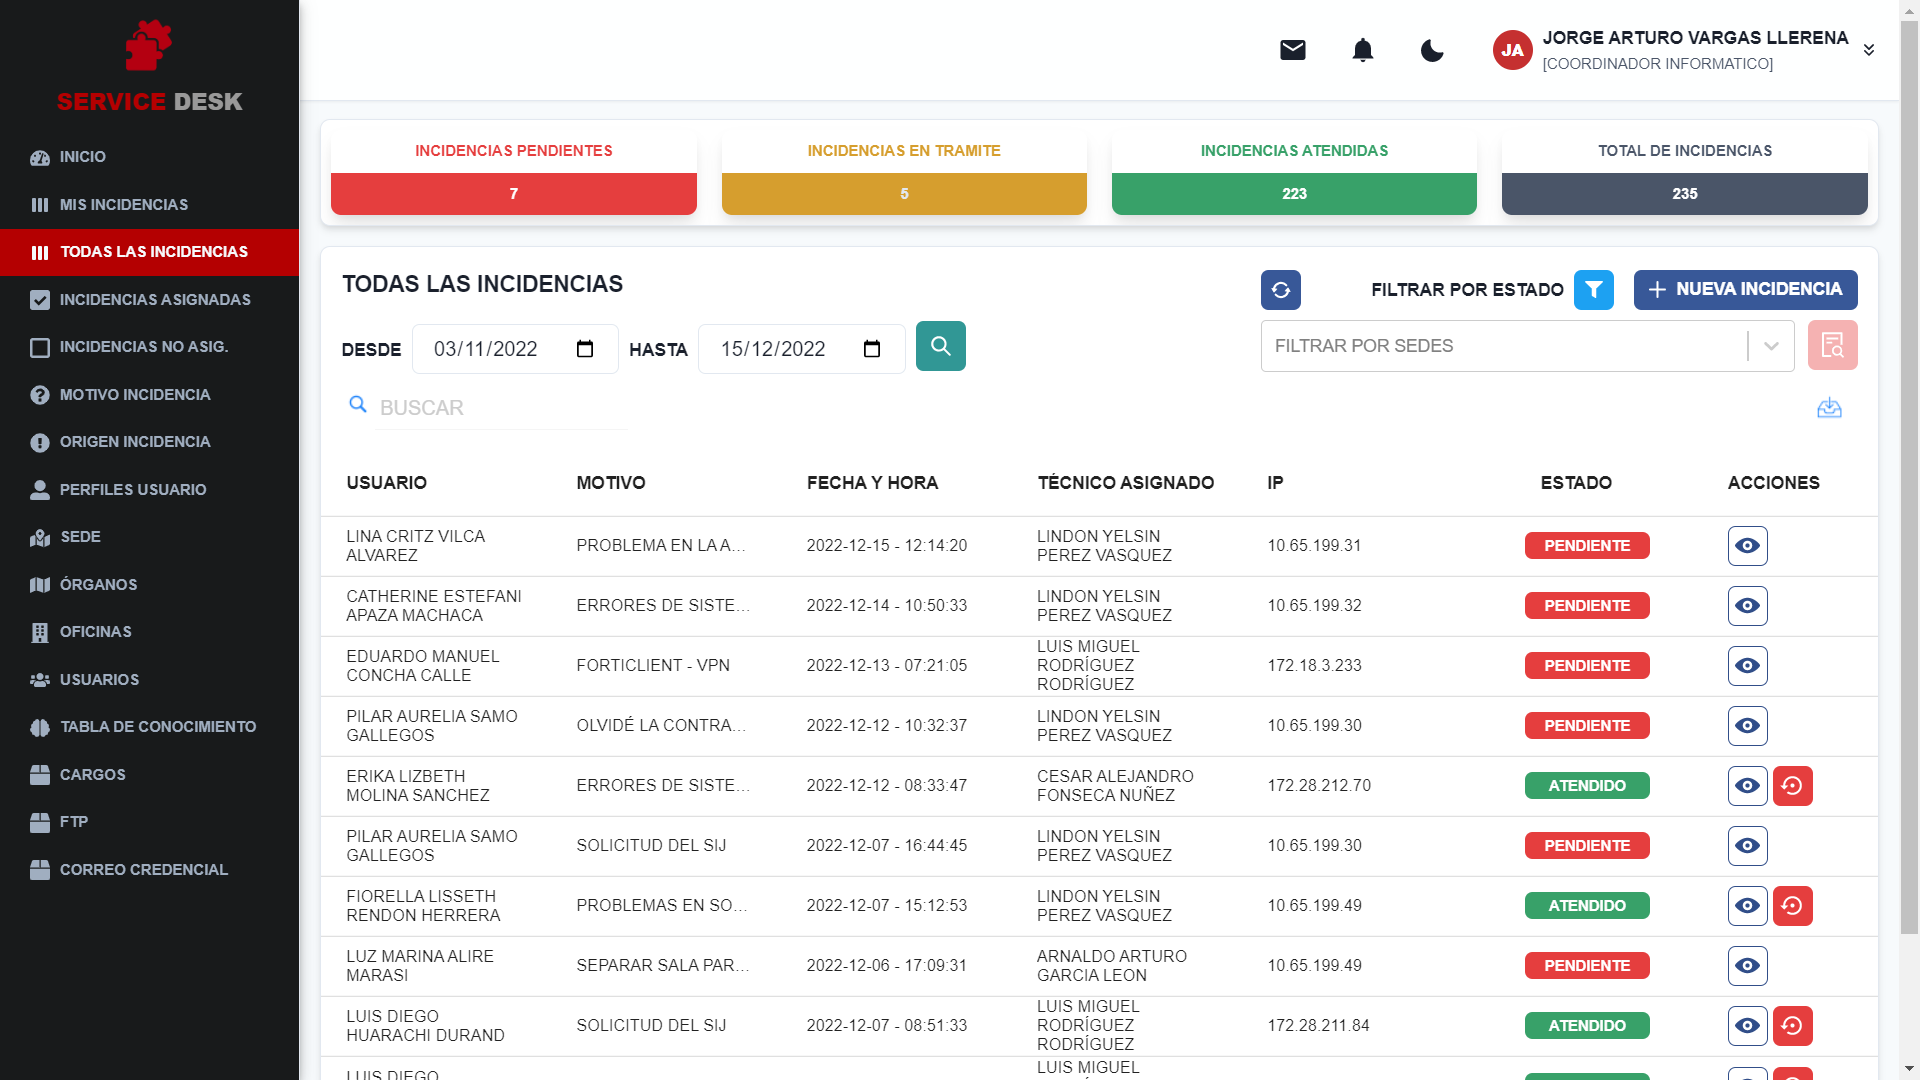Open the notifications bell
This screenshot has height=1080, width=1920.
[x=1362, y=50]
